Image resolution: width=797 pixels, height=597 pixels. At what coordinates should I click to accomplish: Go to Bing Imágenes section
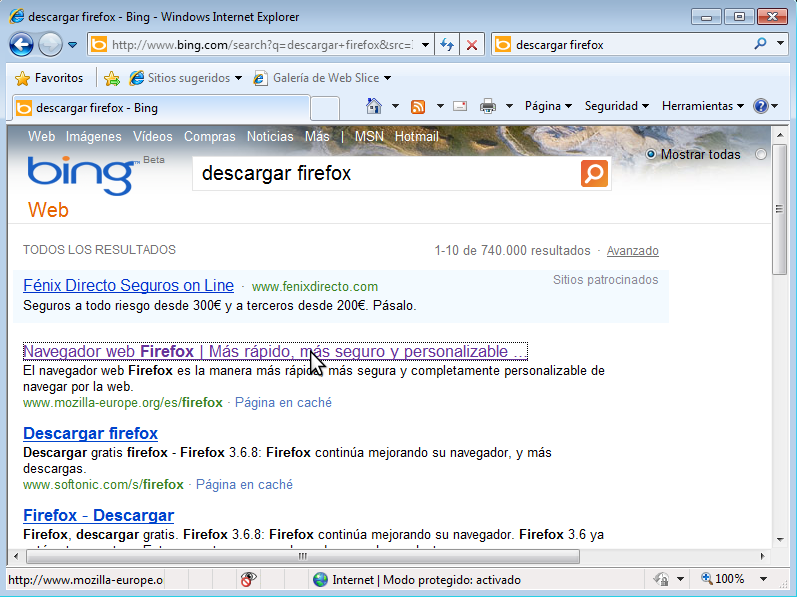[x=94, y=136]
